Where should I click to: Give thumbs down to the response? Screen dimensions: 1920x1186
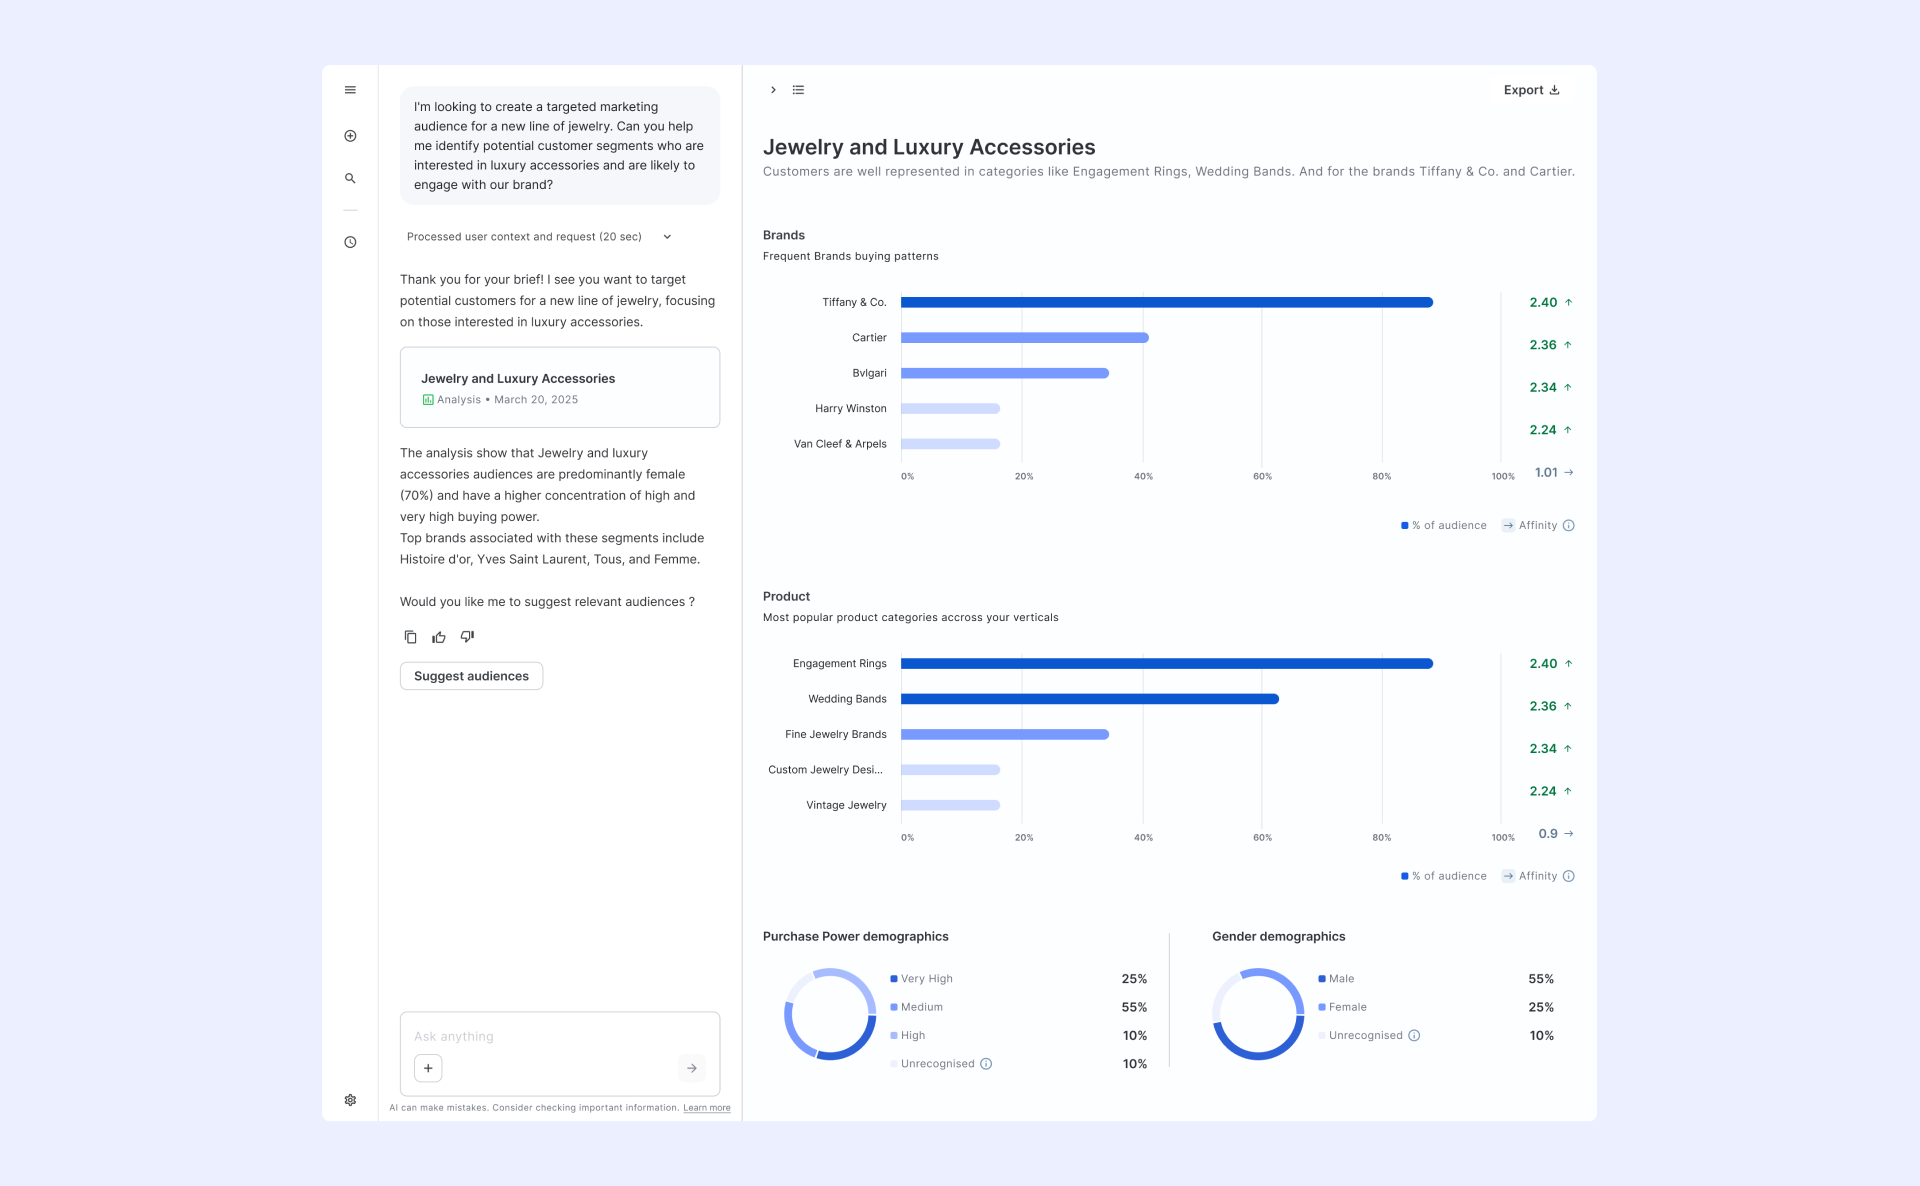click(x=467, y=637)
